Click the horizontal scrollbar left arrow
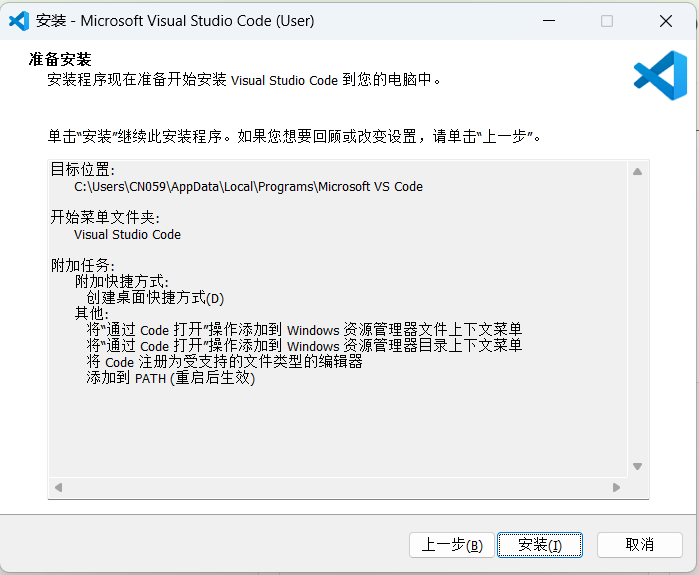The height and width of the screenshot is (575, 699). tap(58, 487)
